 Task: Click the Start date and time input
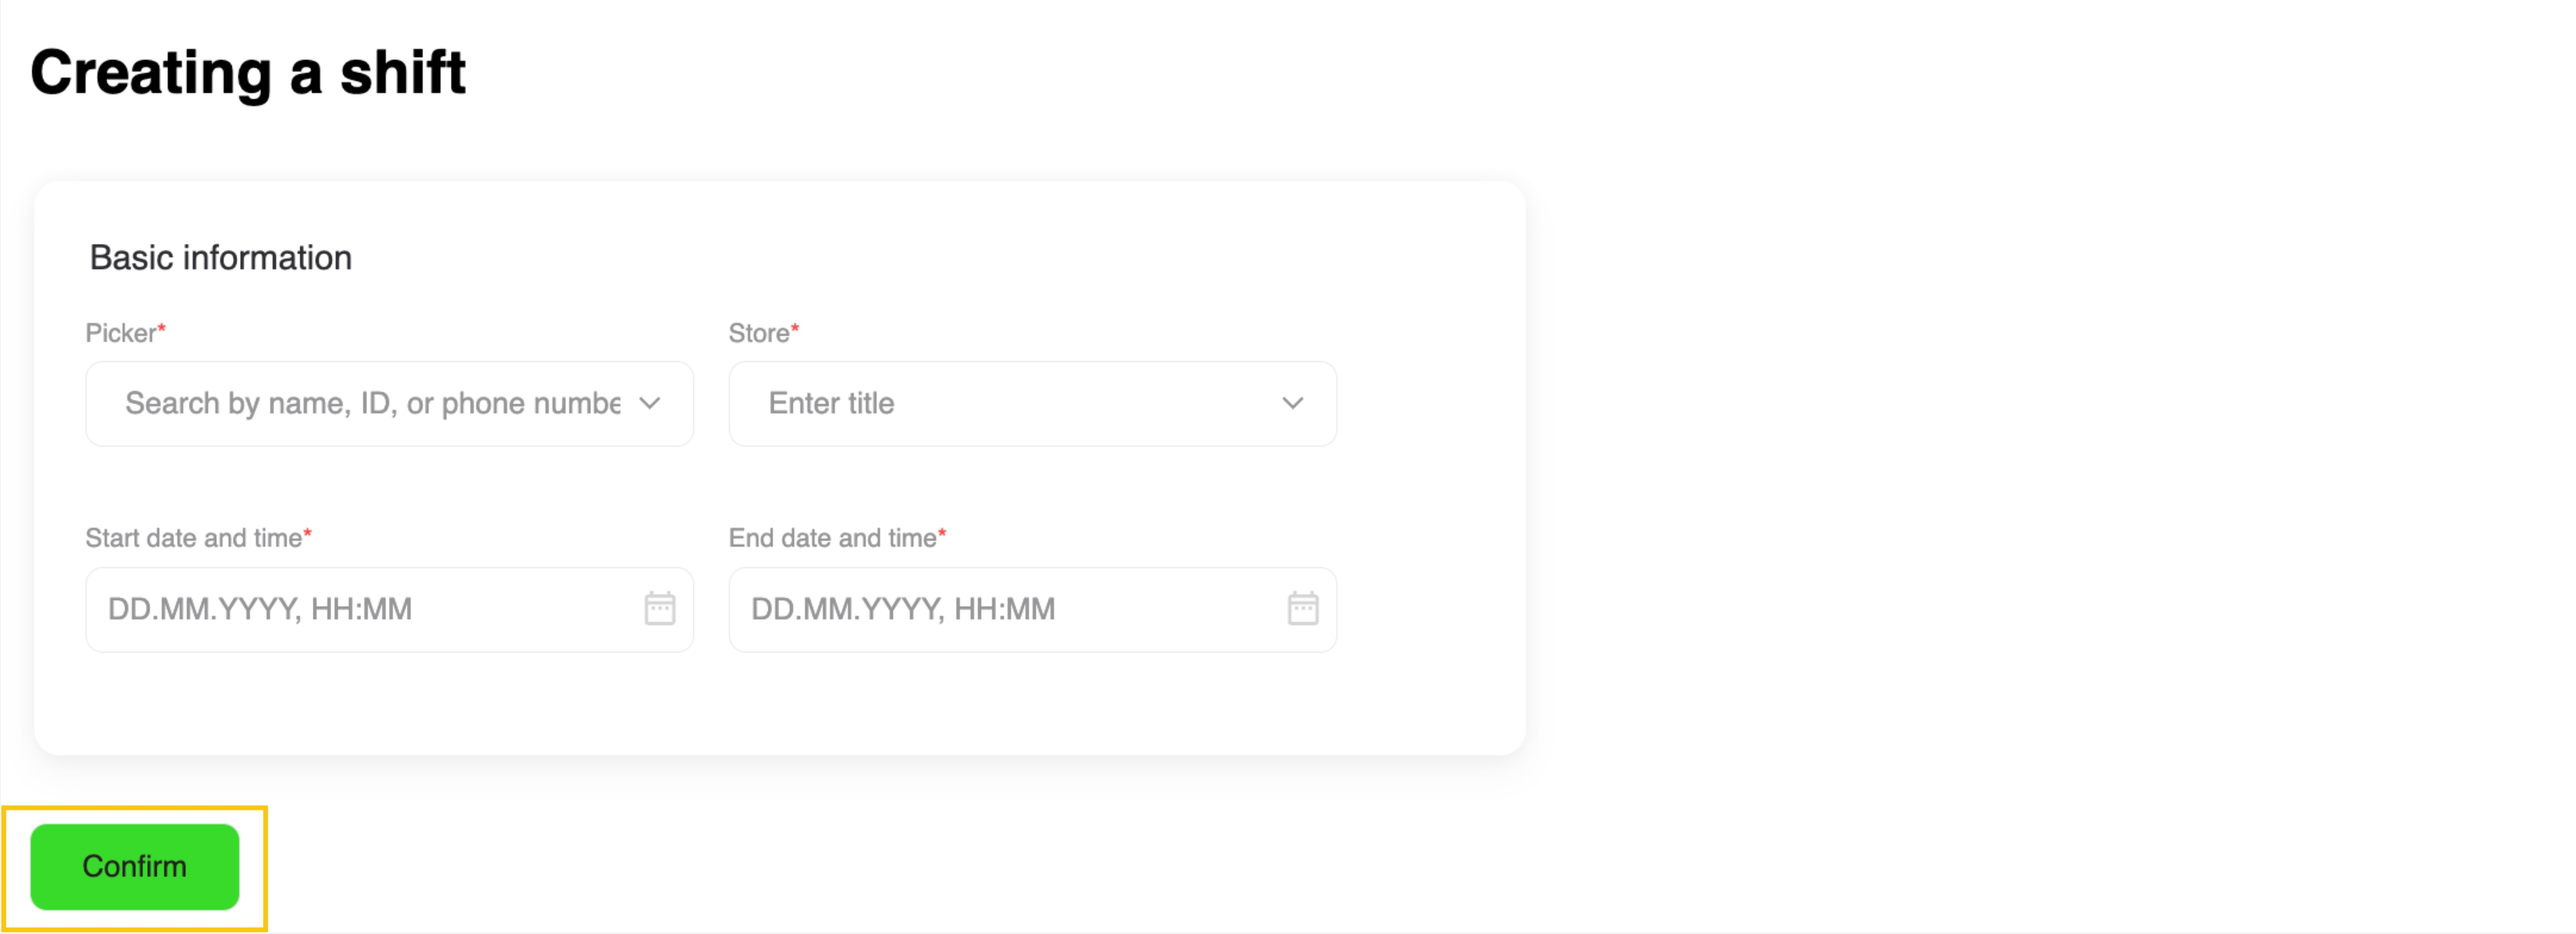point(360,609)
